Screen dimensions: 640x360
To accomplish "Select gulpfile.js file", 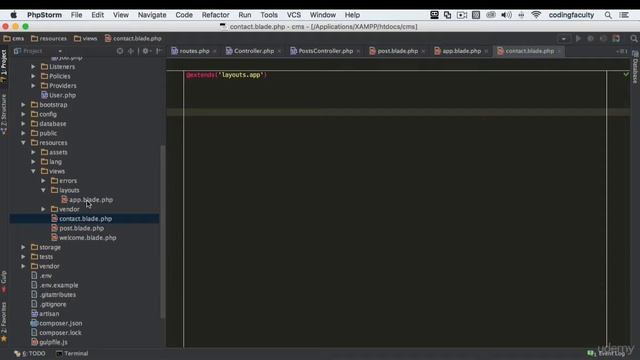I will coord(49,342).
